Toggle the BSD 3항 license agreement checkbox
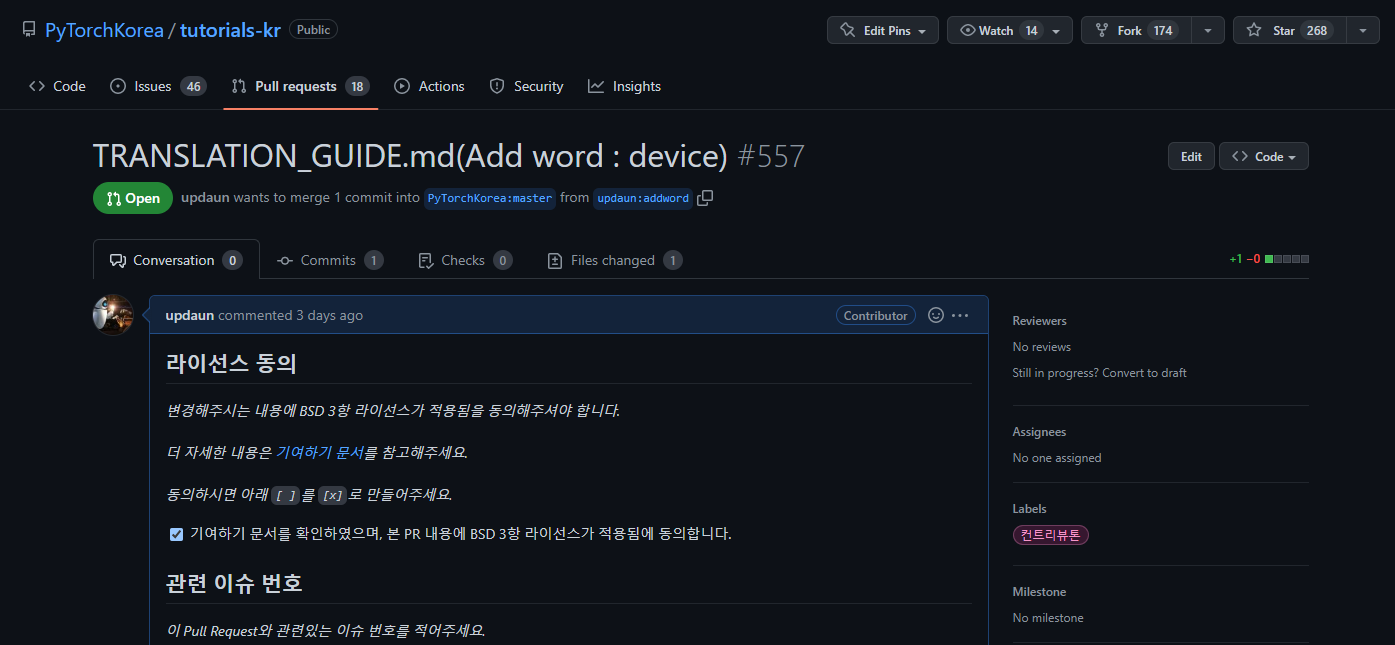 point(176,534)
